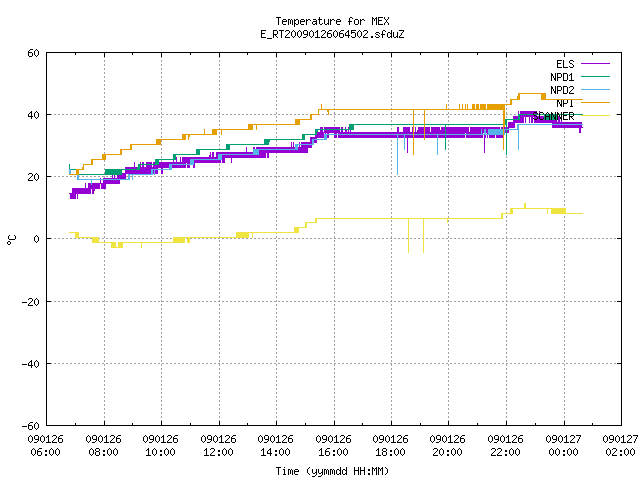Screen dimensions: 640x480
Task: Click the SCANNER legend label
Action: [553, 116]
